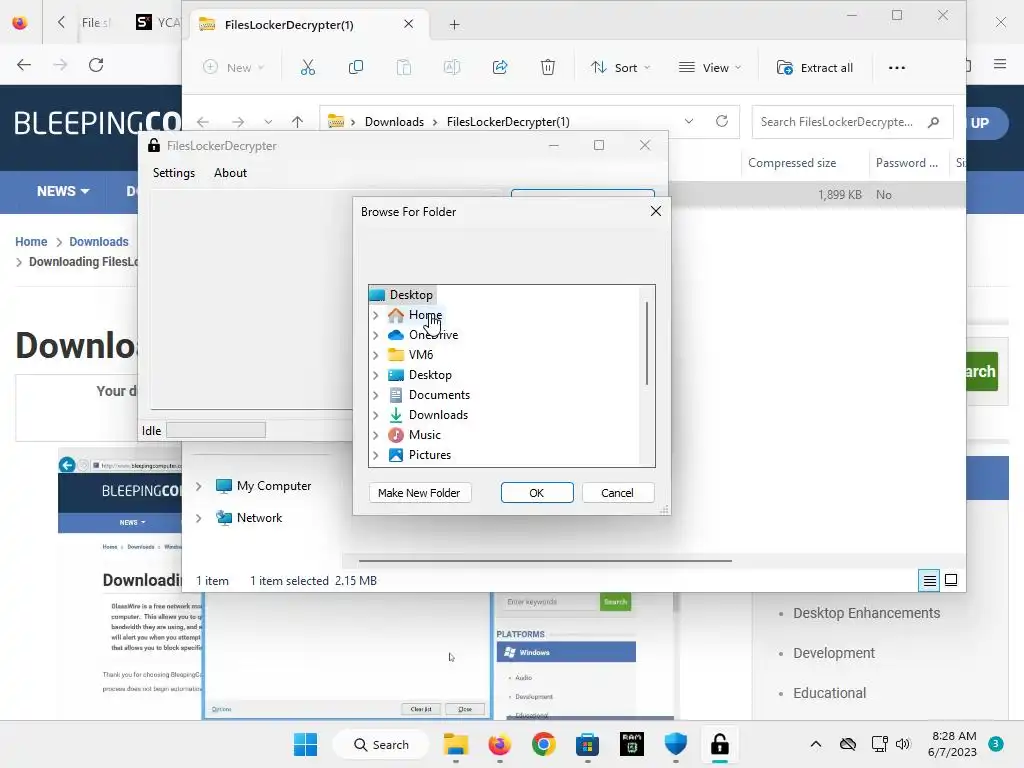Image resolution: width=1024 pixels, height=768 pixels.
Task: Open the New dropdown in Explorer
Action: tap(233, 68)
